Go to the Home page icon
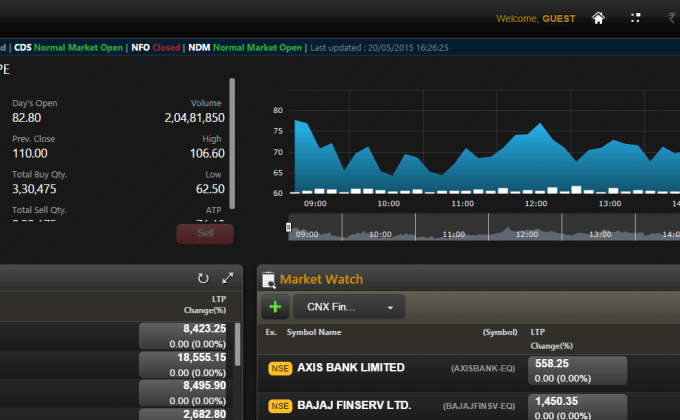 [x=598, y=18]
